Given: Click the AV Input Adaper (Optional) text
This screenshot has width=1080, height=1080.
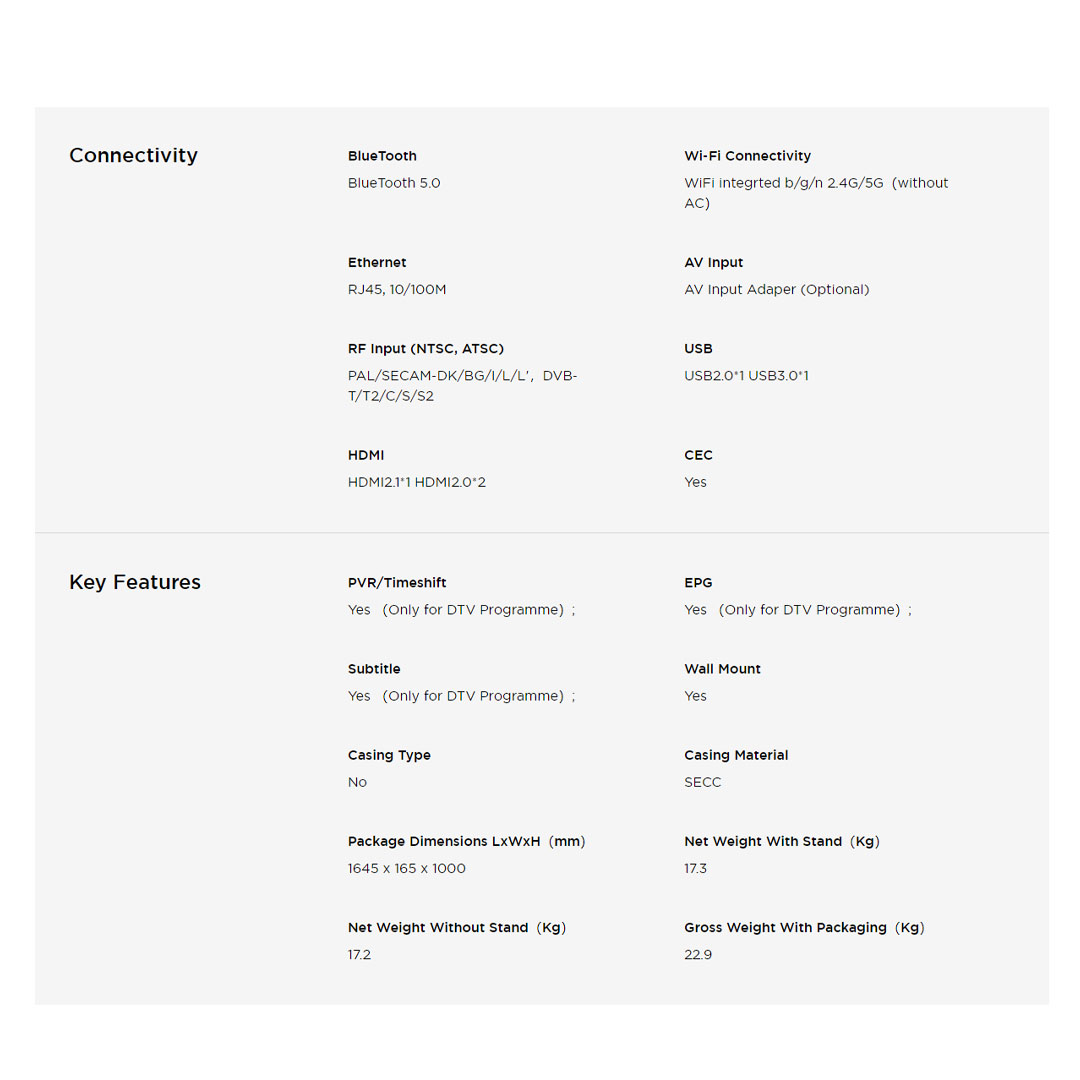Looking at the screenshot, I should pyautogui.click(x=776, y=289).
